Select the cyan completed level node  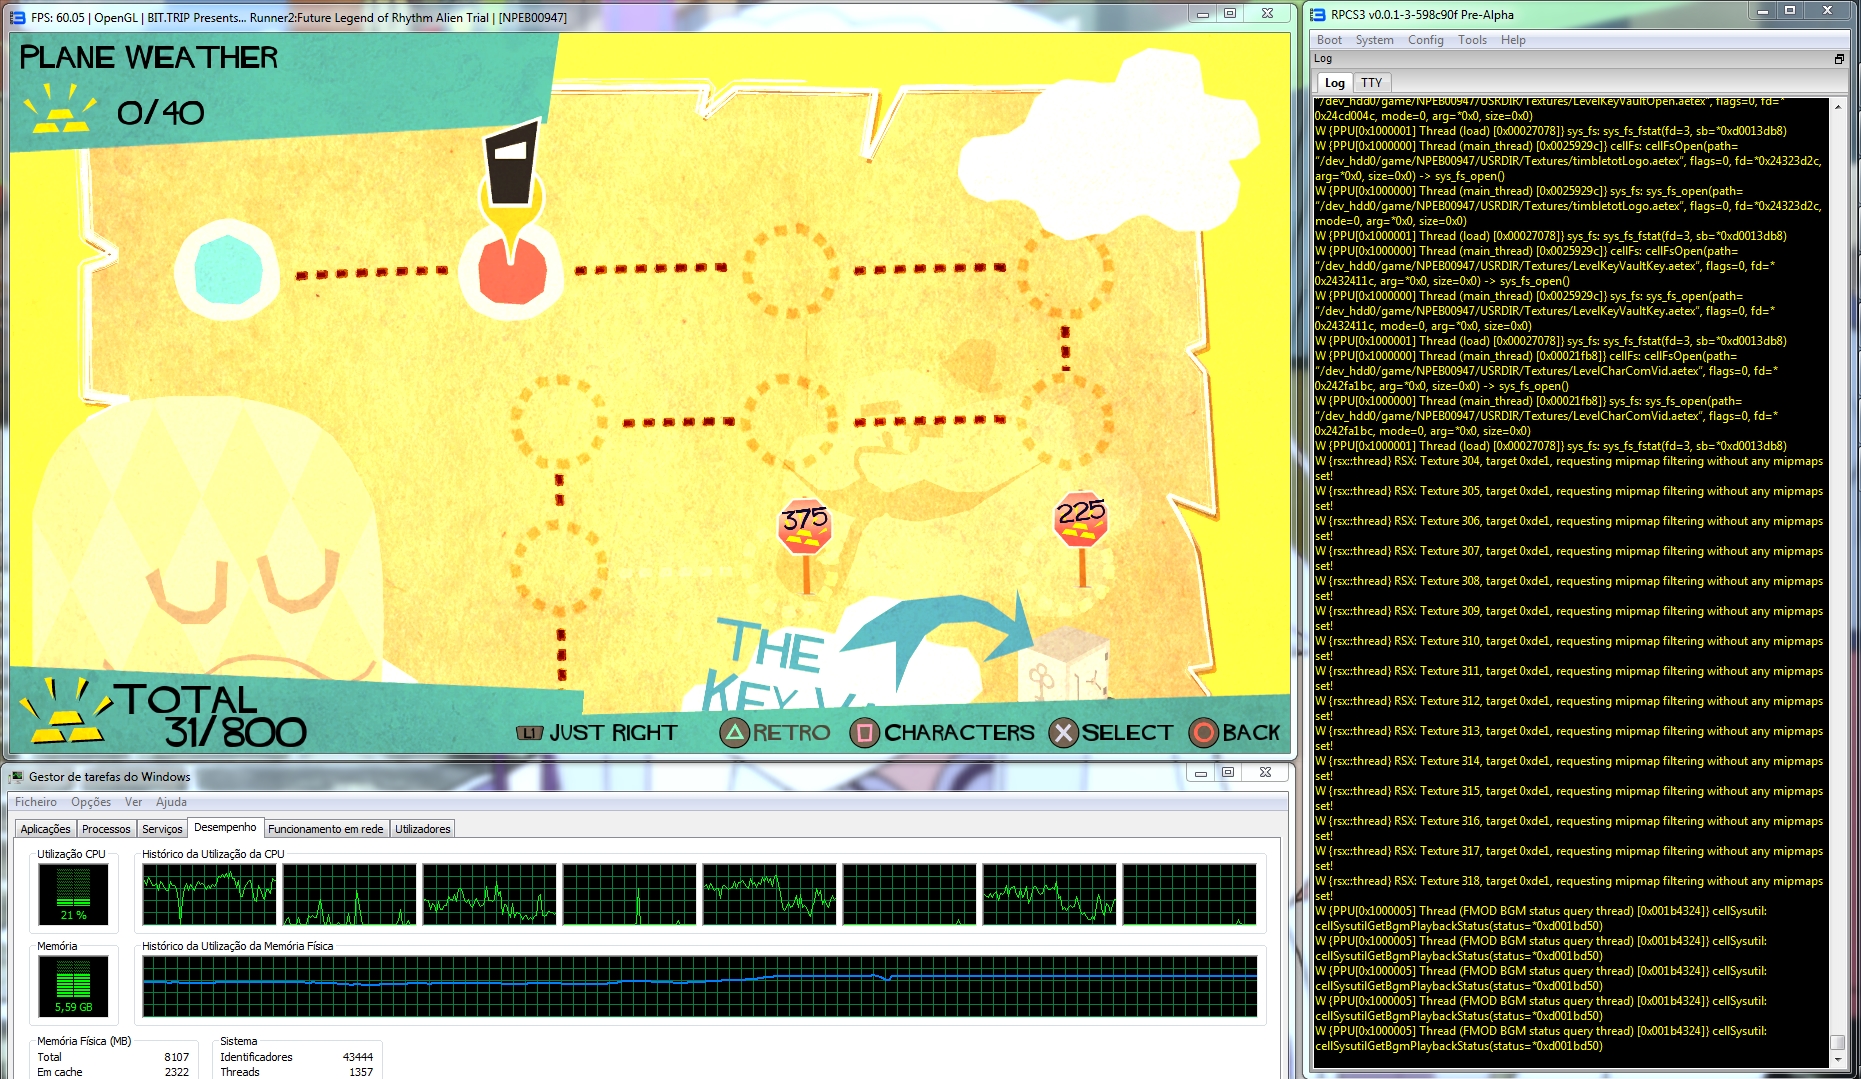click(228, 270)
